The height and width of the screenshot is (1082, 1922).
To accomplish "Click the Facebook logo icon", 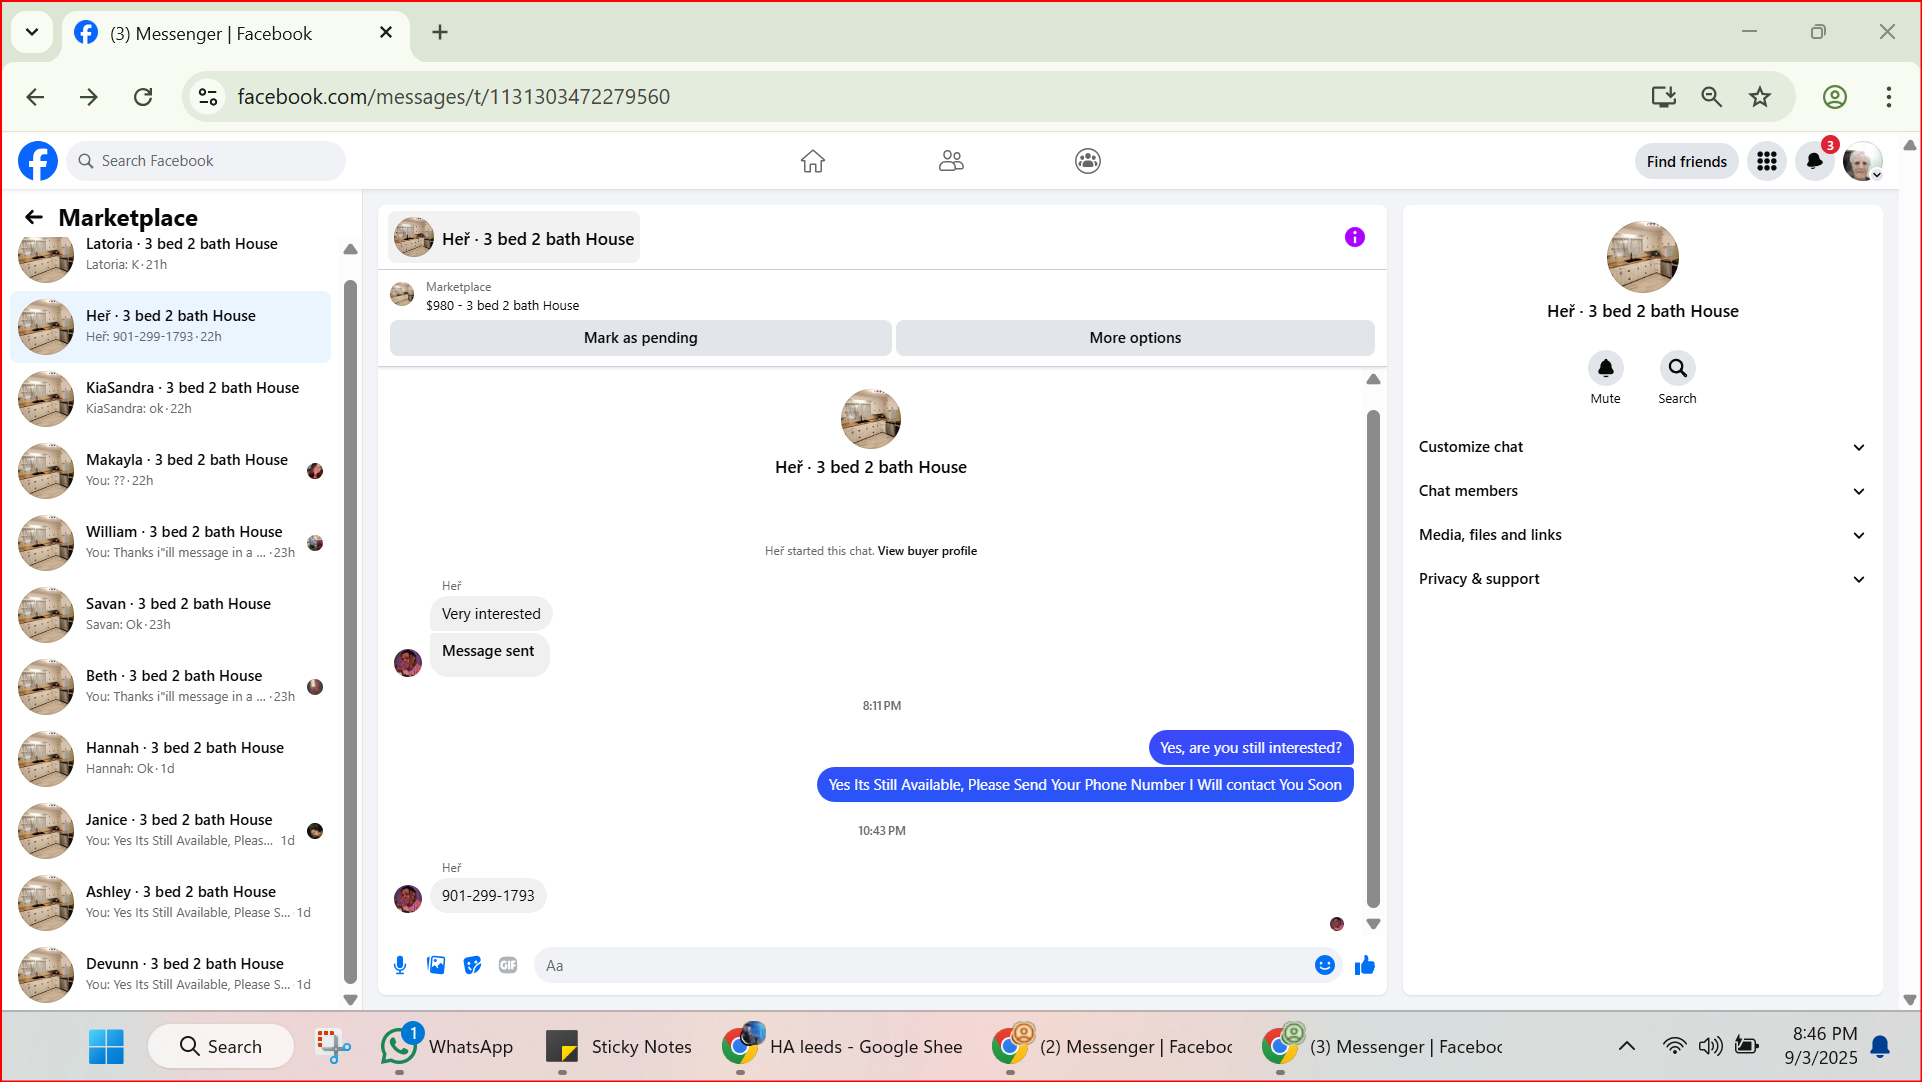I will (38, 161).
